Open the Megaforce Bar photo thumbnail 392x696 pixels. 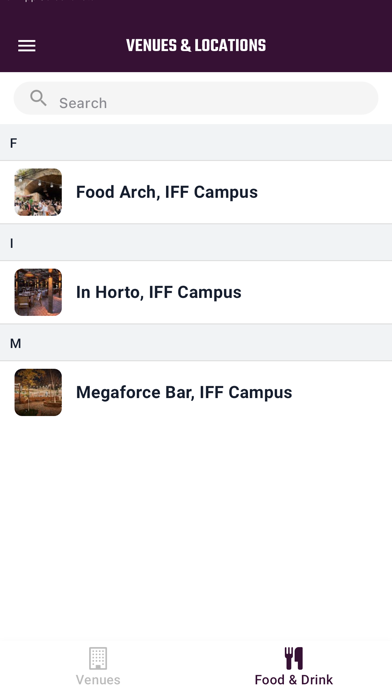pyautogui.click(x=38, y=392)
